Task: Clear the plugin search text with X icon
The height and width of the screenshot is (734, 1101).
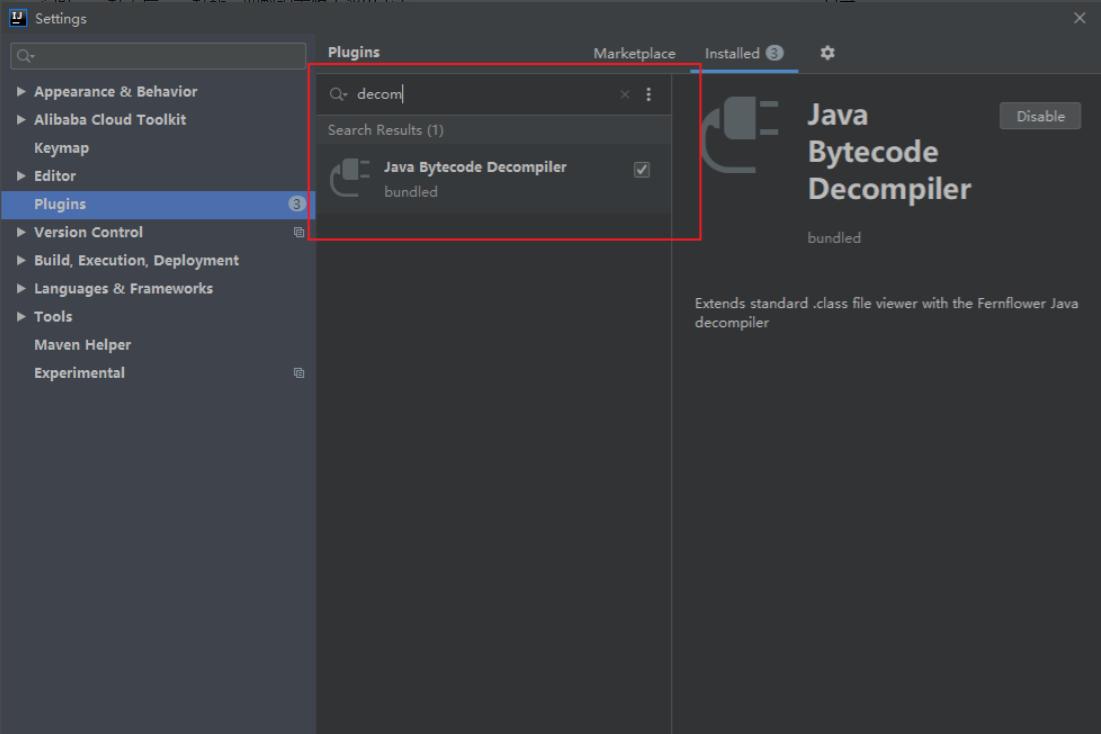Action: [625, 94]
